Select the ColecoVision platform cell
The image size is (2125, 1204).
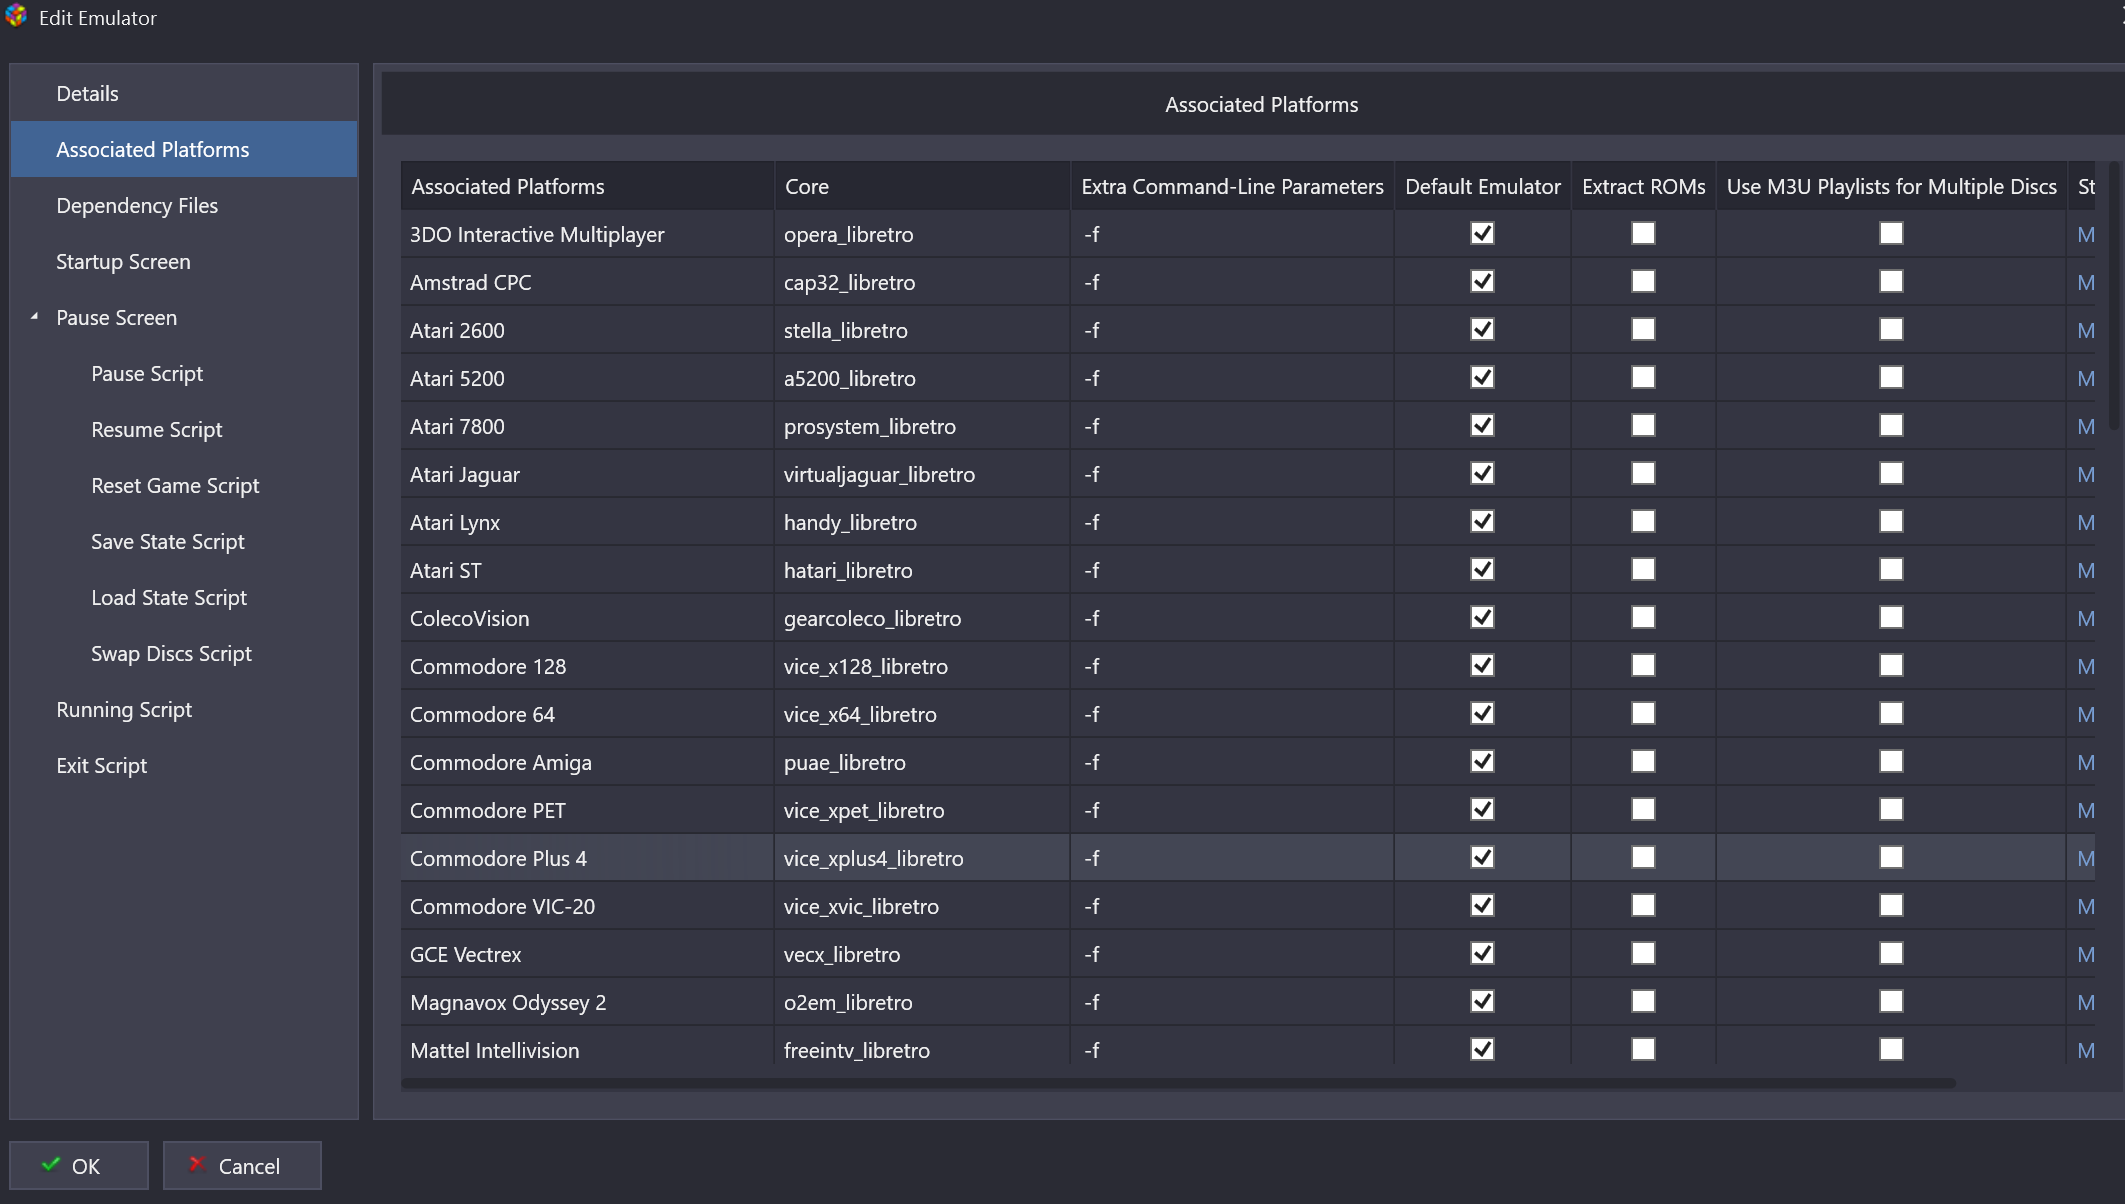588,618
